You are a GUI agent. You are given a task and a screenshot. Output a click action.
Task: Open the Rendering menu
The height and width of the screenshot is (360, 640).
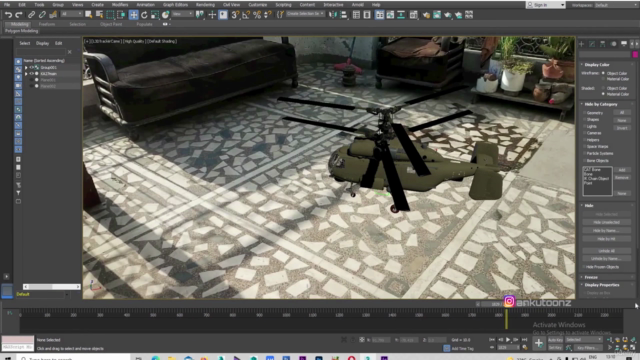pyautogui.click(x=205, y=5)
